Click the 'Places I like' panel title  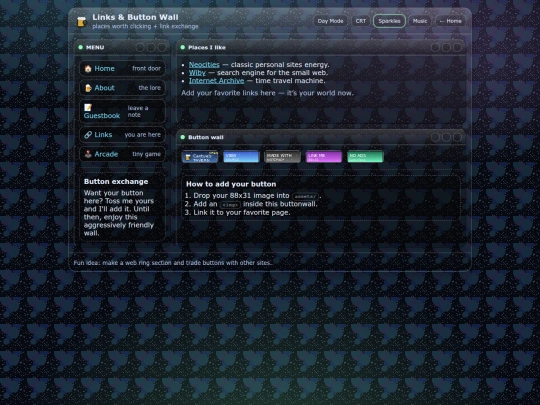point(207,48)
